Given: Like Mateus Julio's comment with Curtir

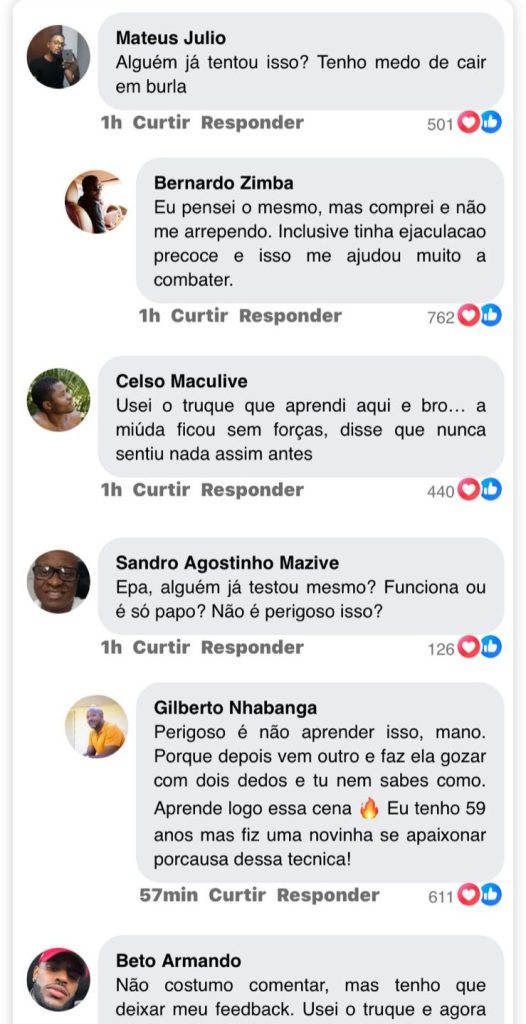Looking at the screenshot, I should pyautogui.click(x=161, y=123).
